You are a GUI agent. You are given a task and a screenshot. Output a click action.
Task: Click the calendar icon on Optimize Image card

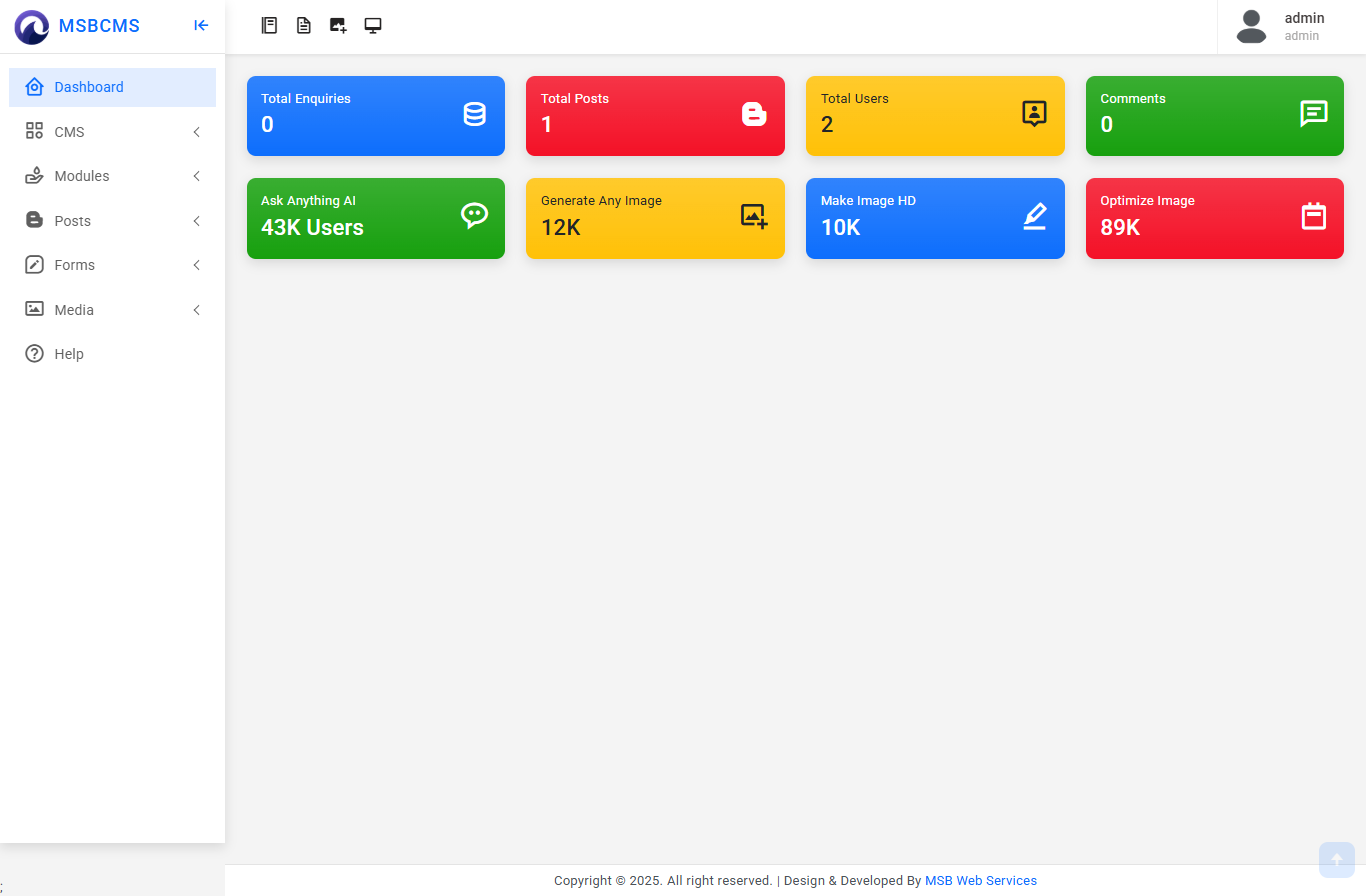point(1313,216)
